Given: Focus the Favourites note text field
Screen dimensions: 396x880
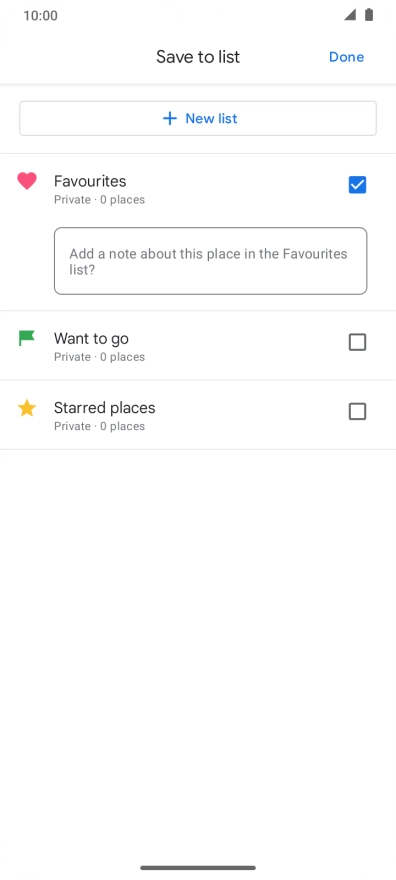Looking at the screenshot, I should click(210, 261).
